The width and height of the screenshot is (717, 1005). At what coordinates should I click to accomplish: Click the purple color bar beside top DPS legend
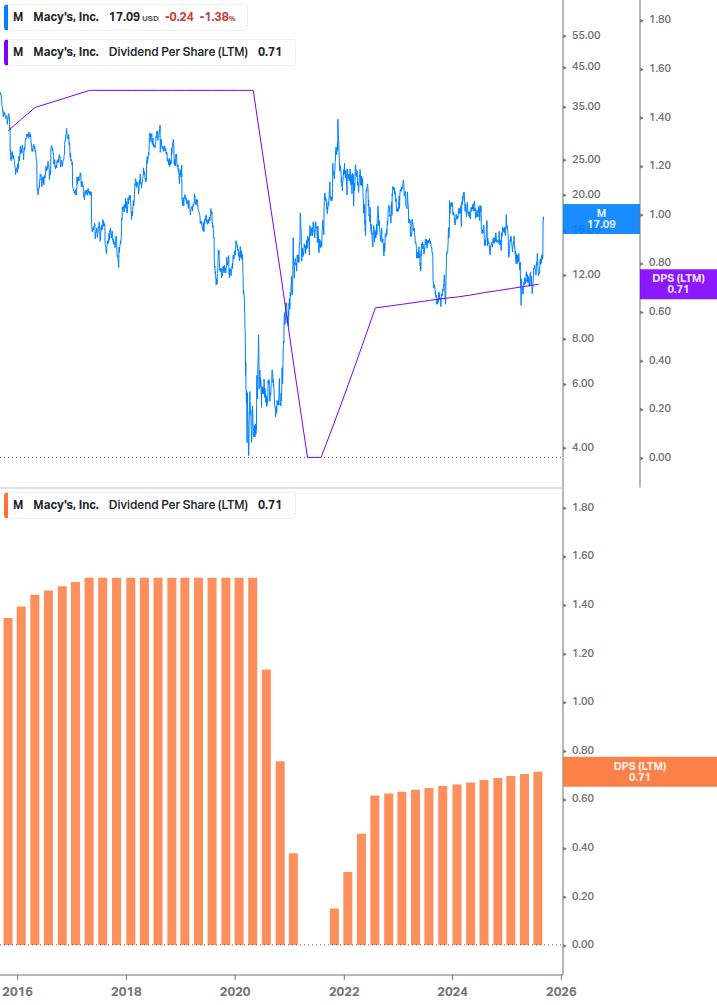pos(6,53)
